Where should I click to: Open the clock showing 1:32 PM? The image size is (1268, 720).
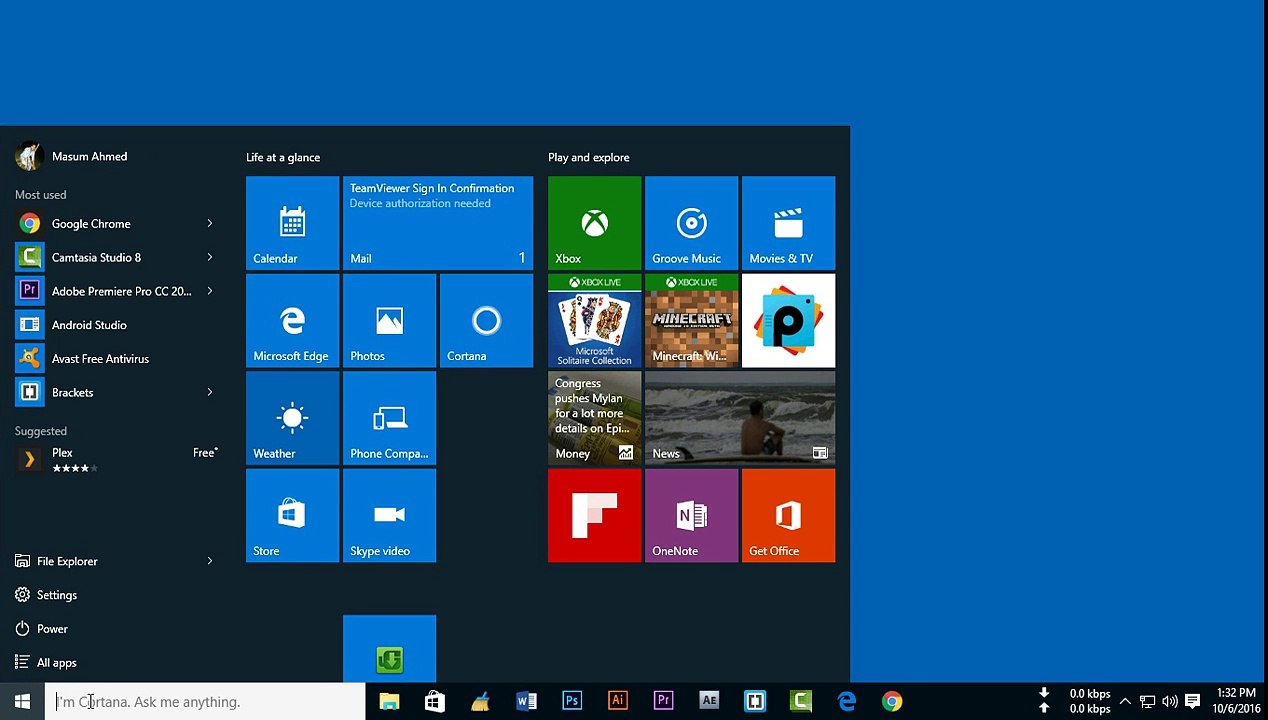(1236, 701)
